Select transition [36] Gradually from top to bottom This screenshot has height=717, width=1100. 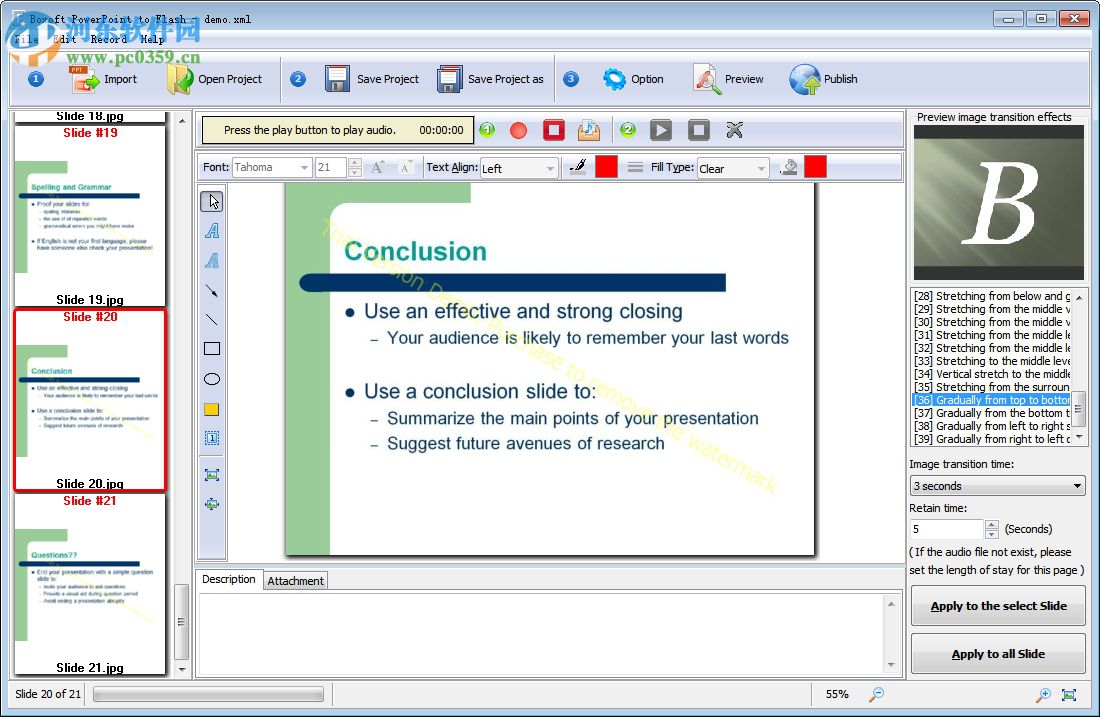990,399
